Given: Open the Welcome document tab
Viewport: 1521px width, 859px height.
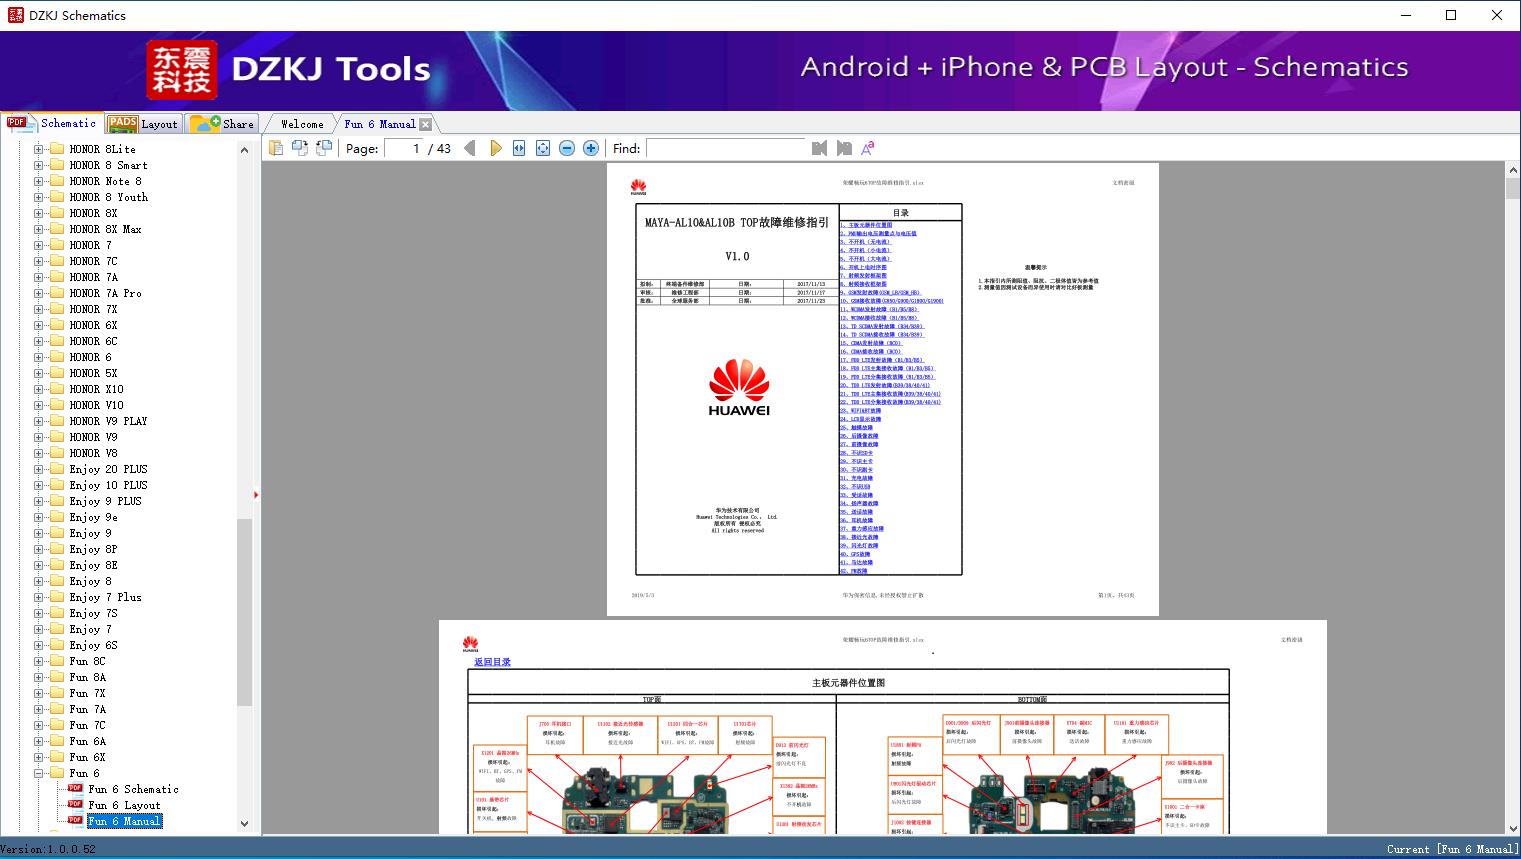Looking at the screenshot, I should pyautogui.click(x=302, y=124).
